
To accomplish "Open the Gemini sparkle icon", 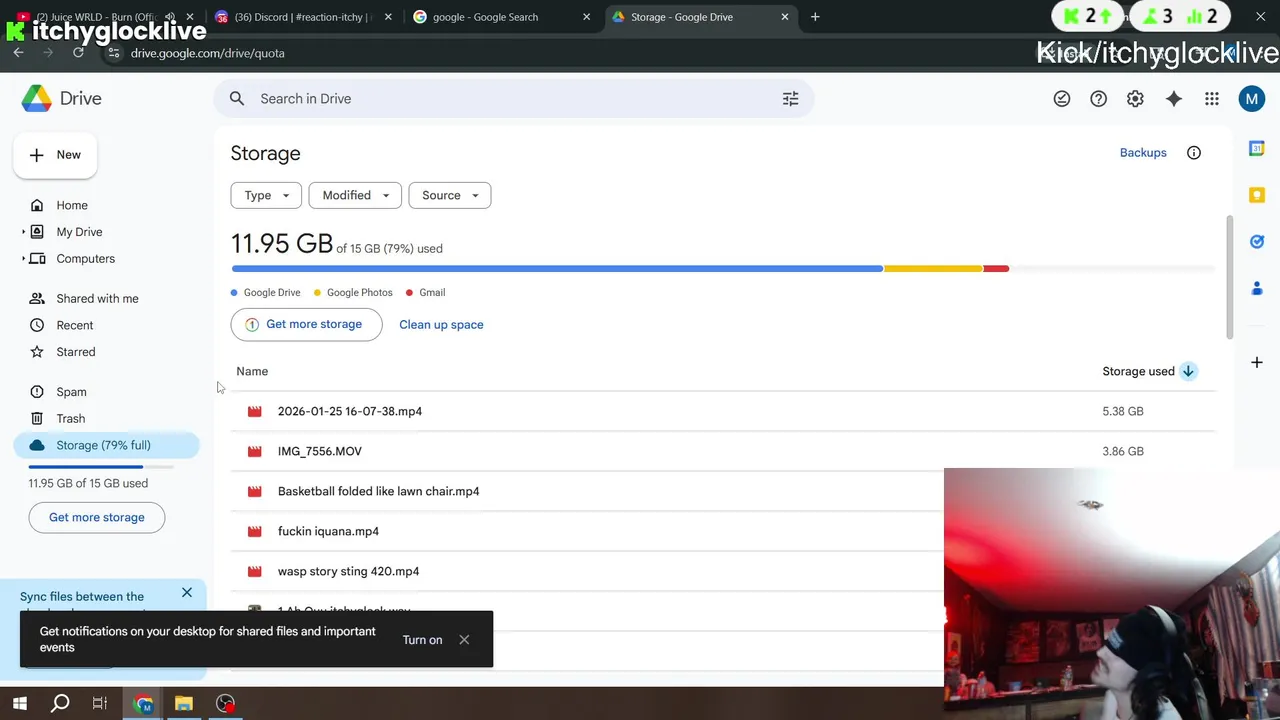I will [x=1174, y=98].
